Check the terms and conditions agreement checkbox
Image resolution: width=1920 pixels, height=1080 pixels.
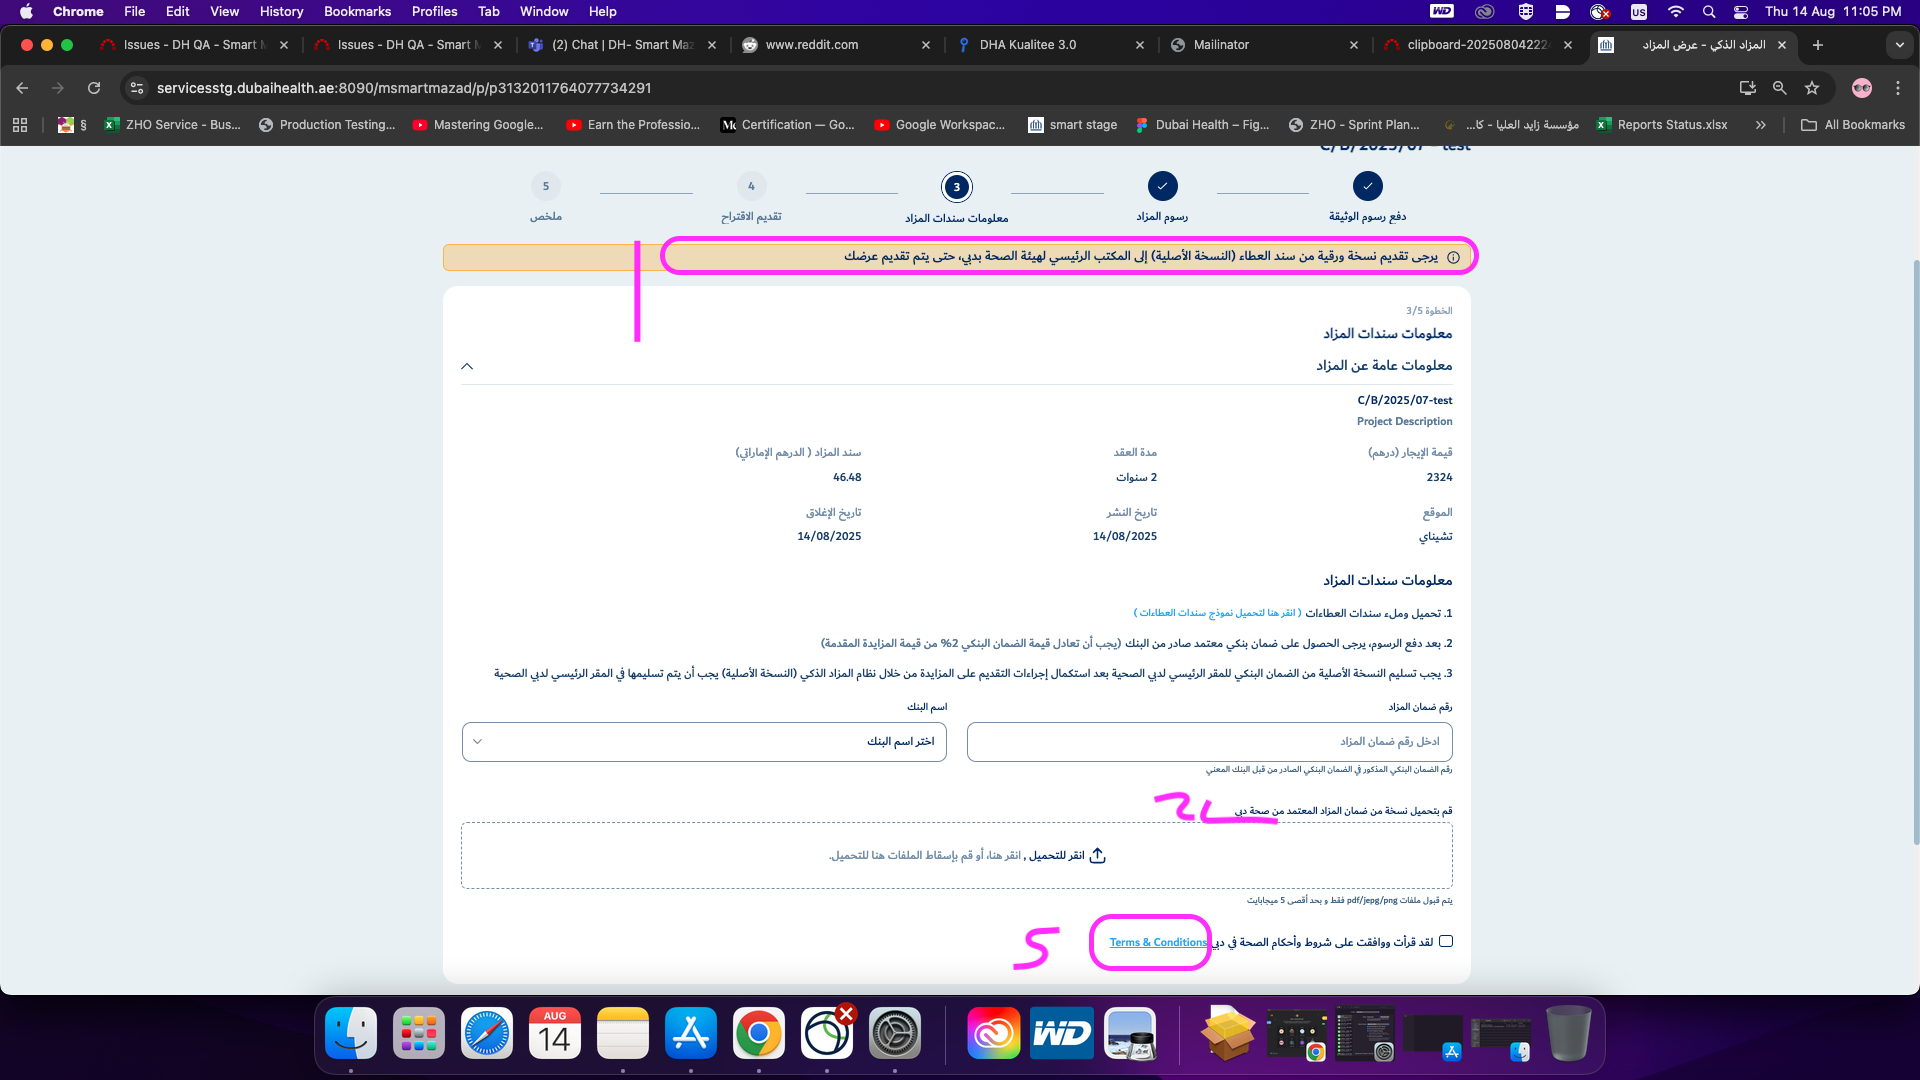1446,942
